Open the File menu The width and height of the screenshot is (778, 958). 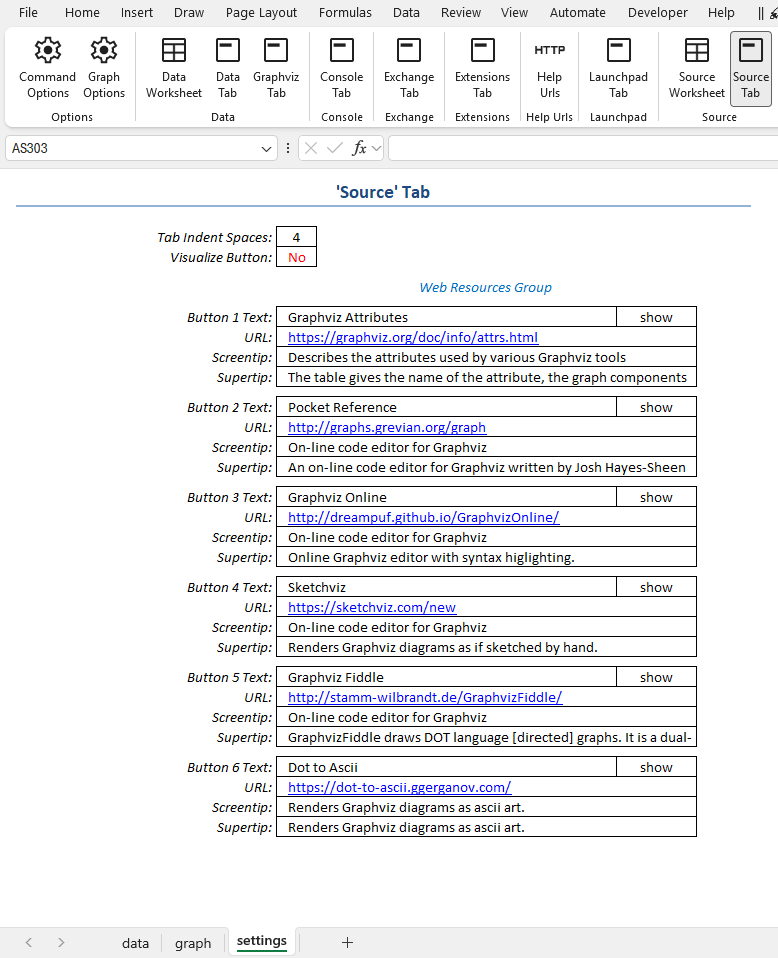tap(28, 12)
